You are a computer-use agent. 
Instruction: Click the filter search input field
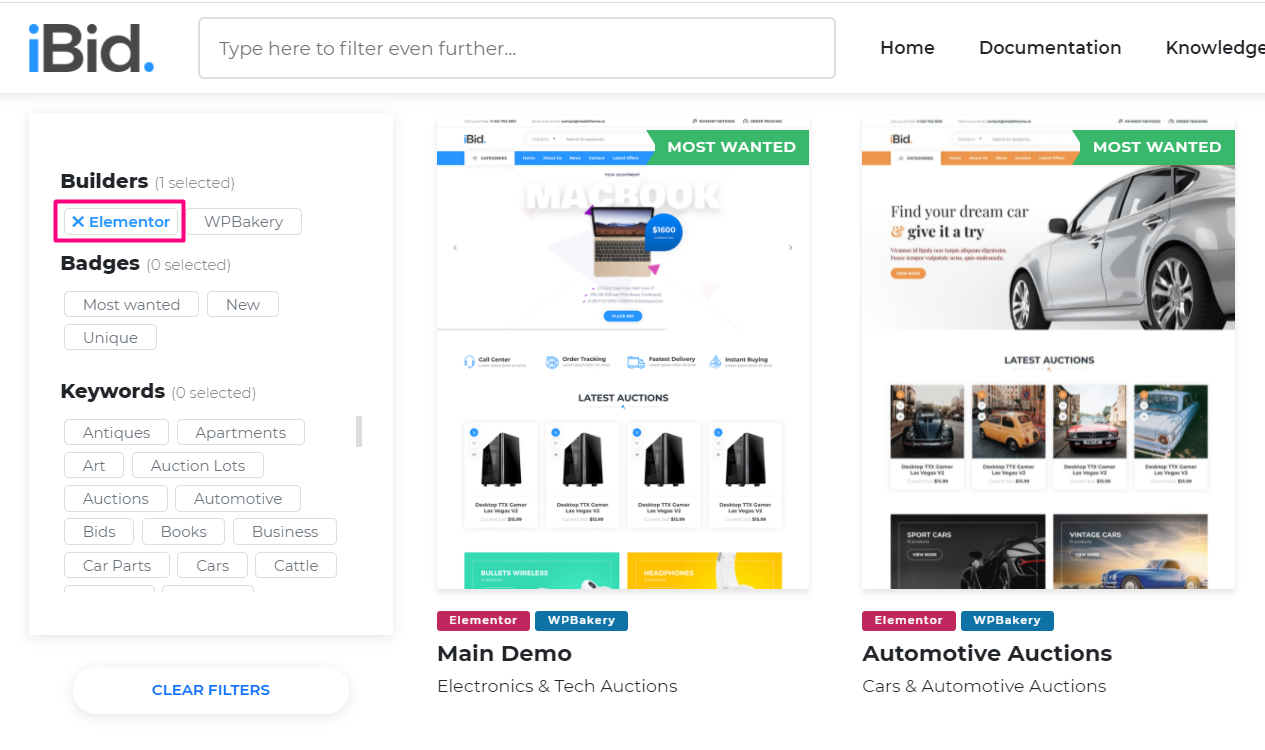coord(516,48)
